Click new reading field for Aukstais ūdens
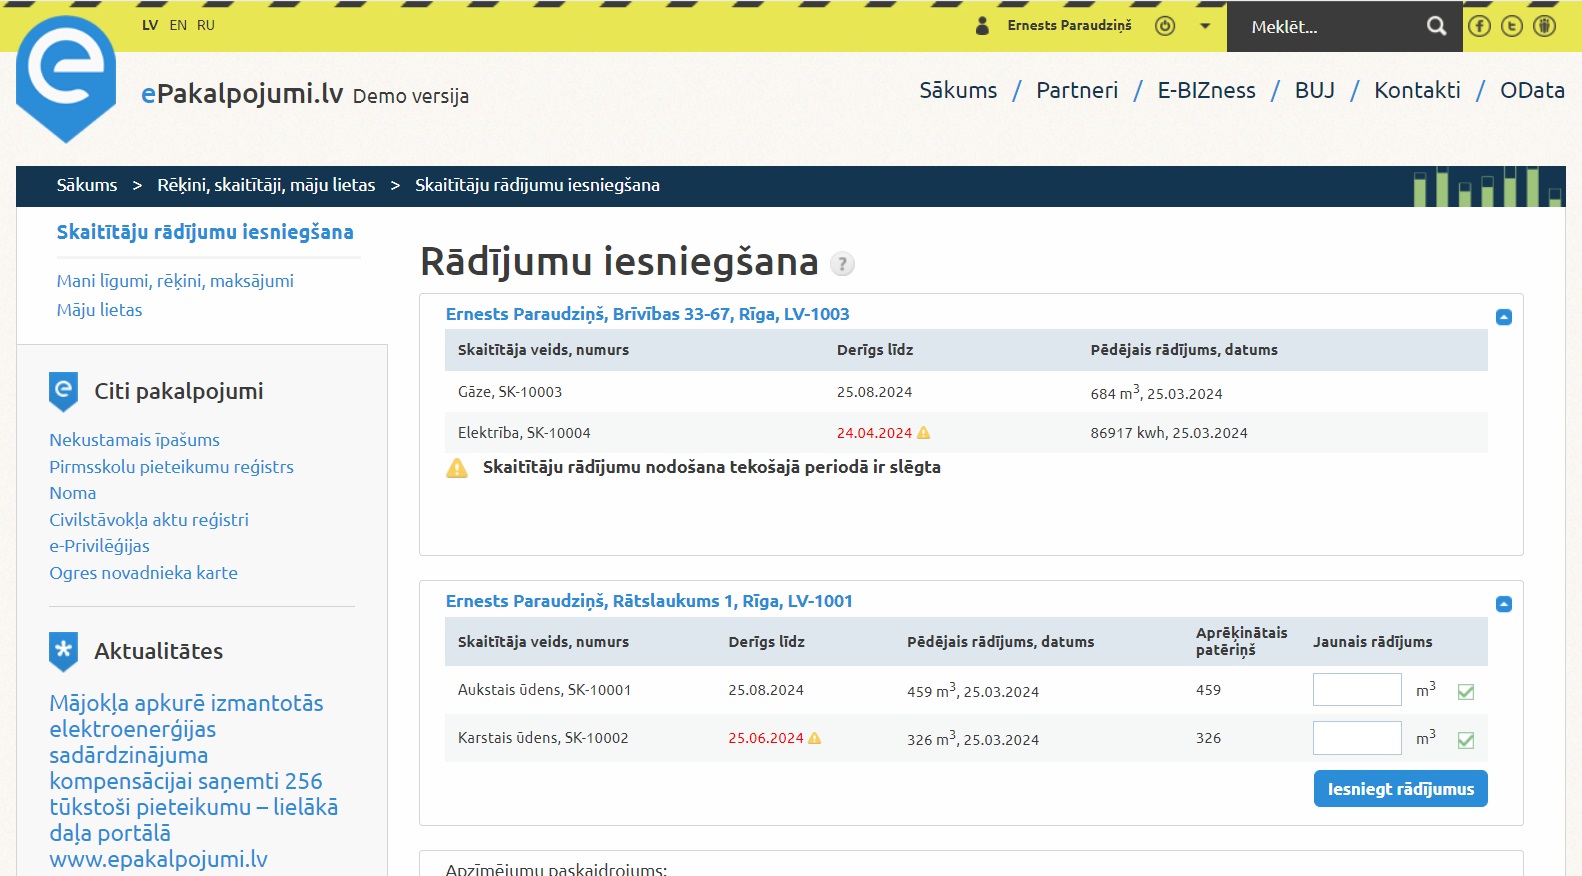Screen dimensions: 1582x876 click(1356, 690)
